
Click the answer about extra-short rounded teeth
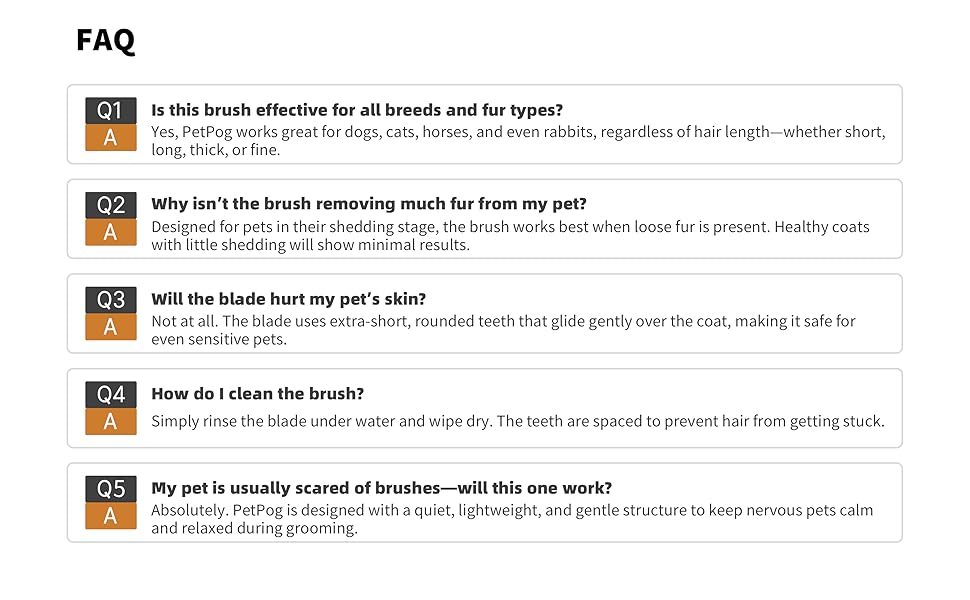[x=503, y=330]
